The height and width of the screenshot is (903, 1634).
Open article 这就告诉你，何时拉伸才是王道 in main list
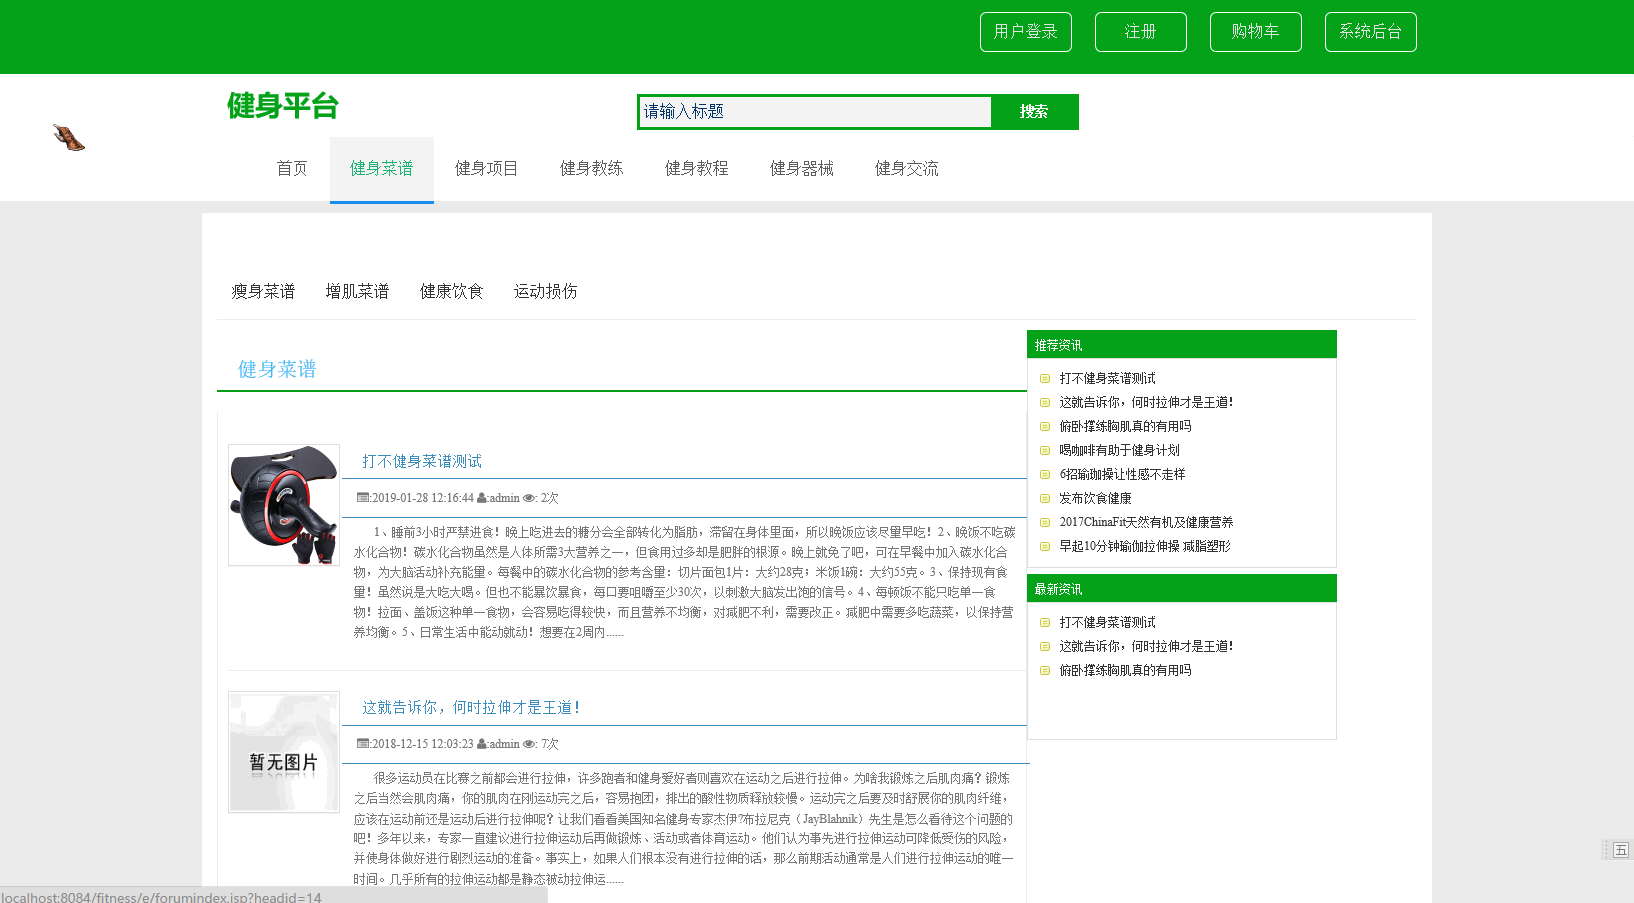click(x=471, y=707)
